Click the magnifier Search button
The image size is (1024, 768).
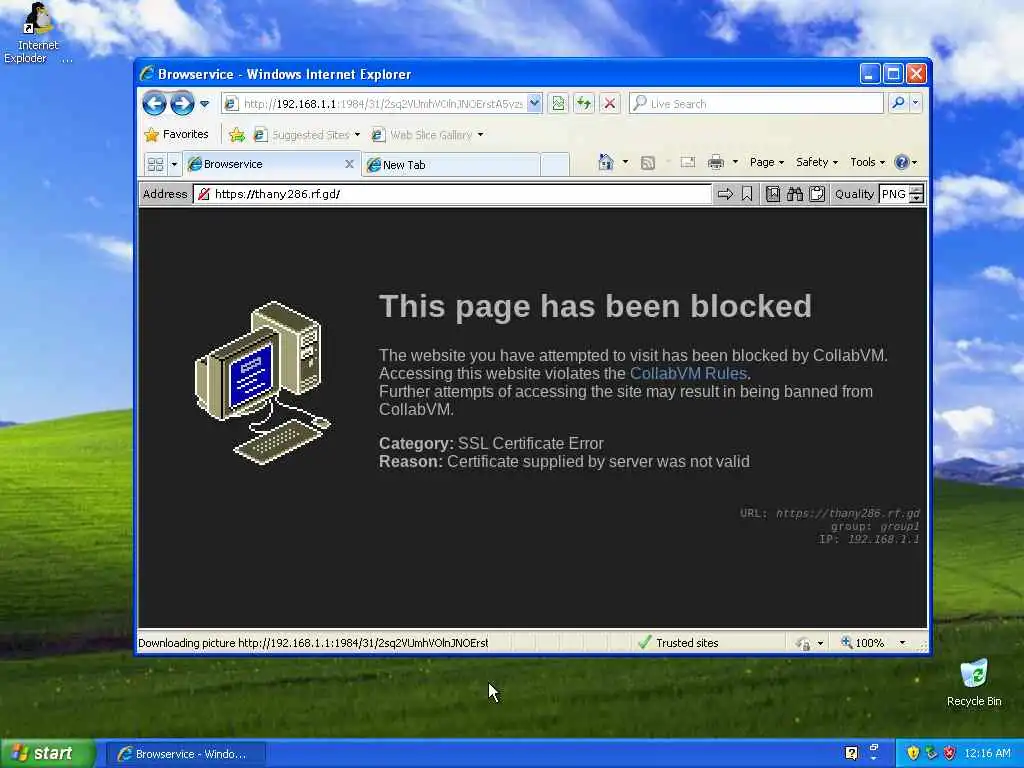click(899, 103)
